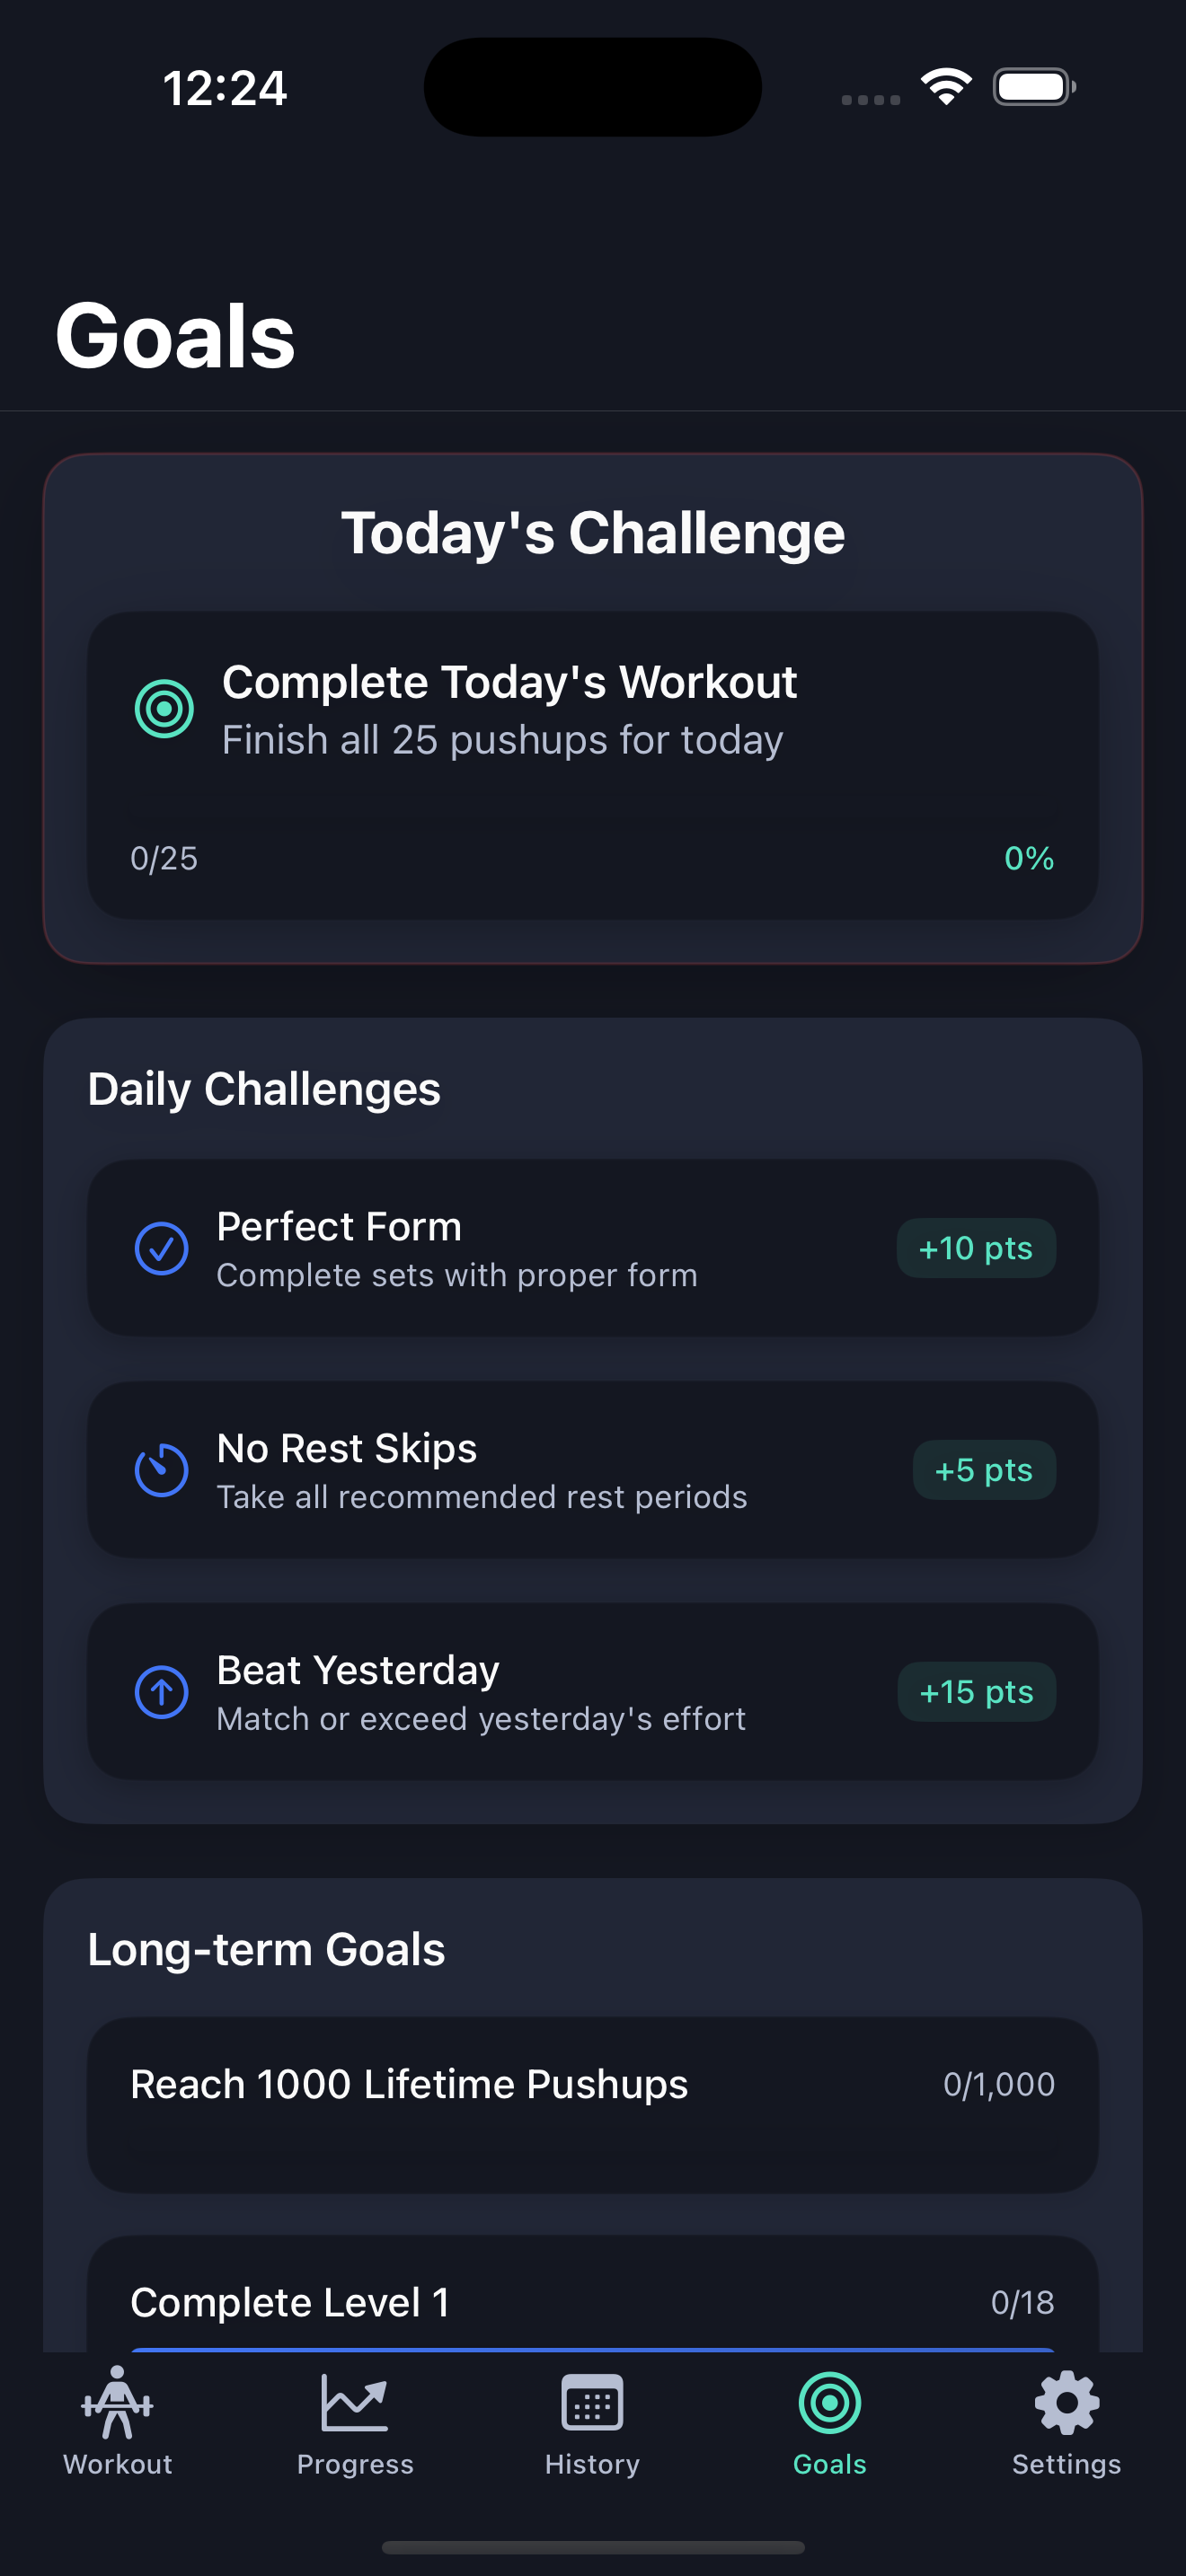
Task: Tap the Goals target icon in tab bar
Action: pyautogui.click(x=829, y=2402)
